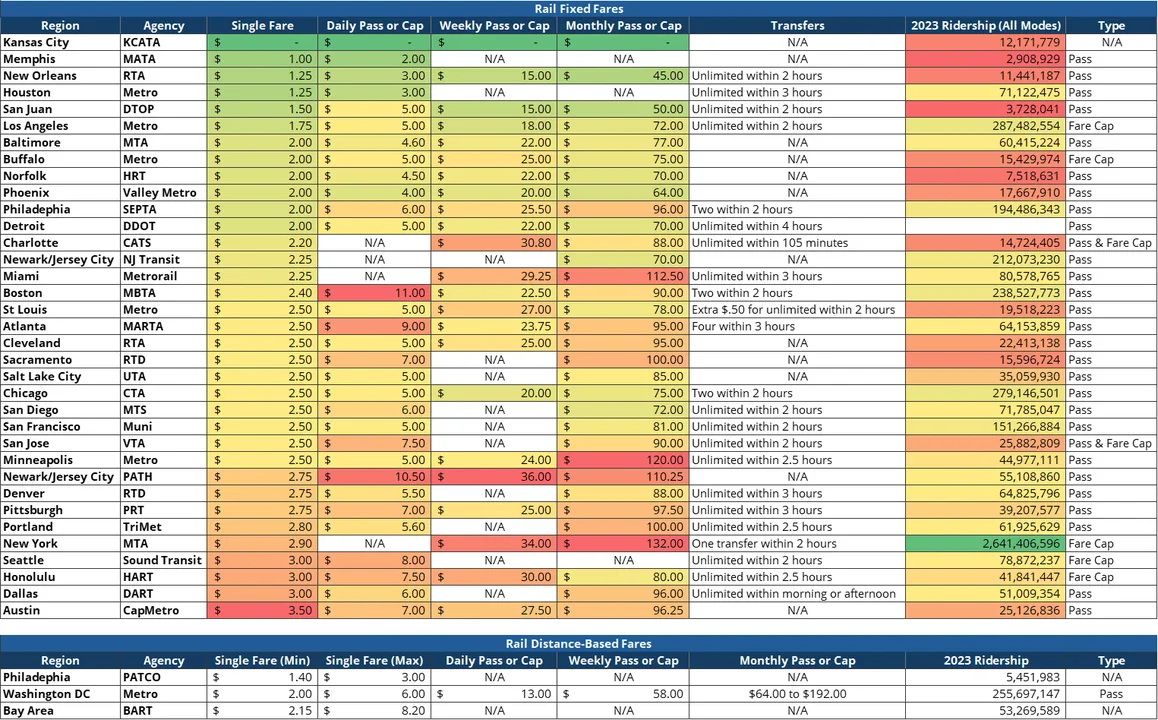Viewport: 1158px width, 720px height.
Task: Click the Single Fare (Max) header
Action: [374, 661]
